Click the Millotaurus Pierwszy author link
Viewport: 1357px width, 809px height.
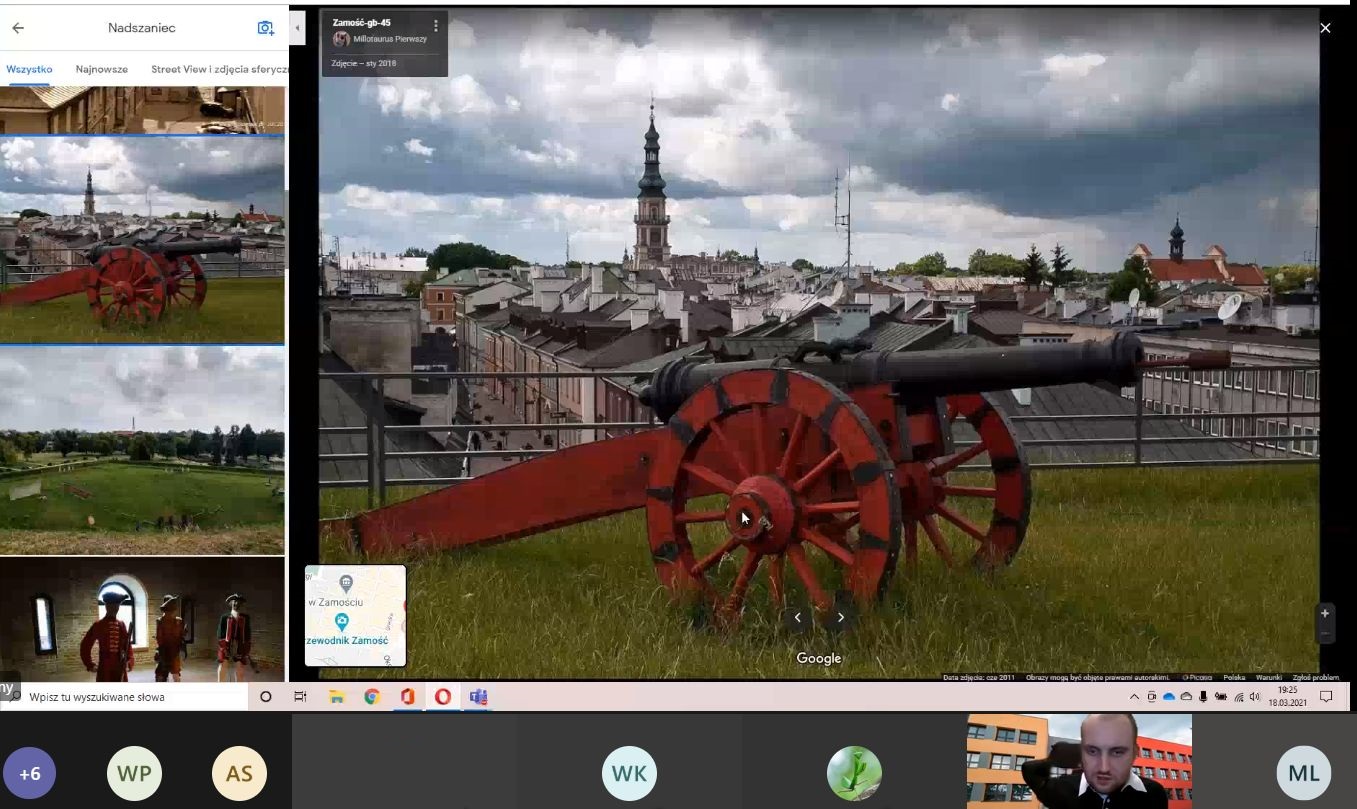(389, 39)
